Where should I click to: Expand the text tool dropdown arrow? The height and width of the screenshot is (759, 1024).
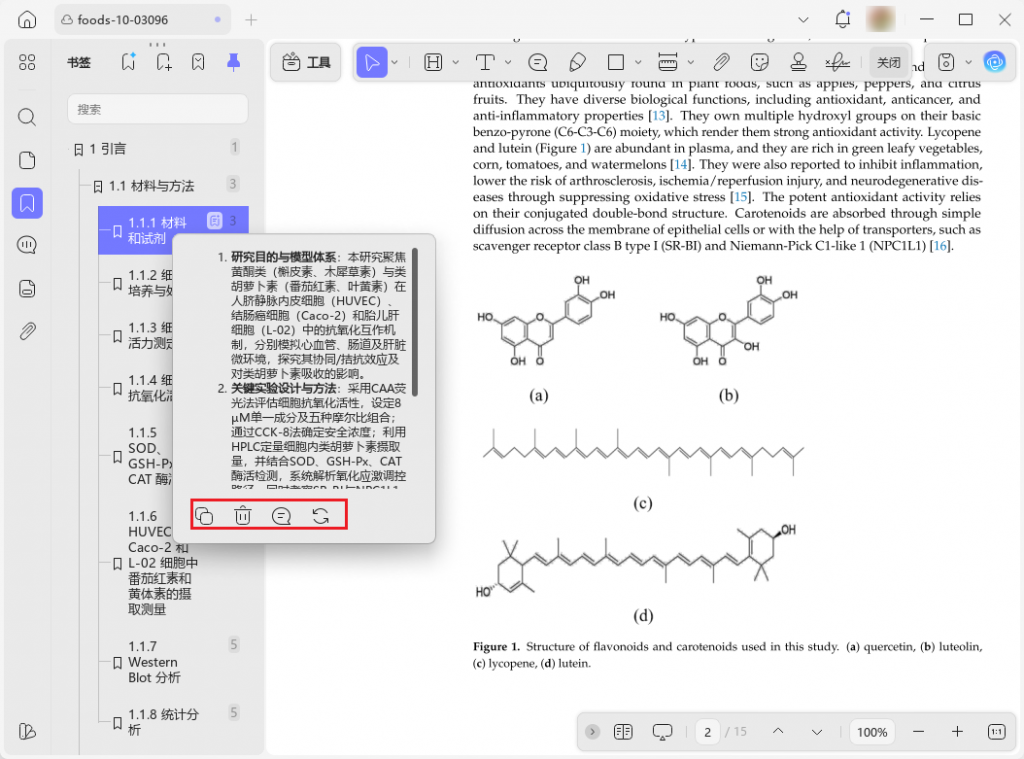[x=507, y=62]
